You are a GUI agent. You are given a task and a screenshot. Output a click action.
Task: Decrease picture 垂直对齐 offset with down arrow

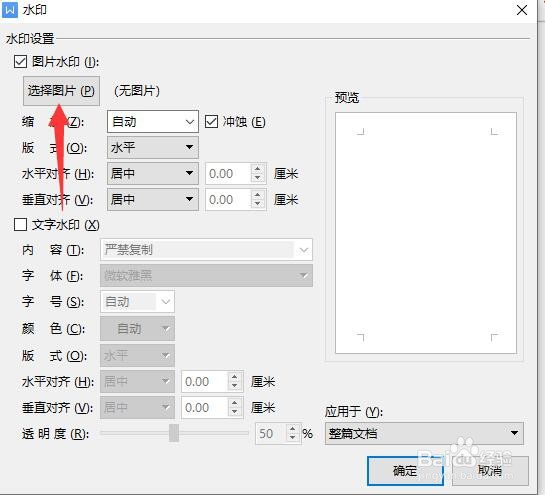258,204
